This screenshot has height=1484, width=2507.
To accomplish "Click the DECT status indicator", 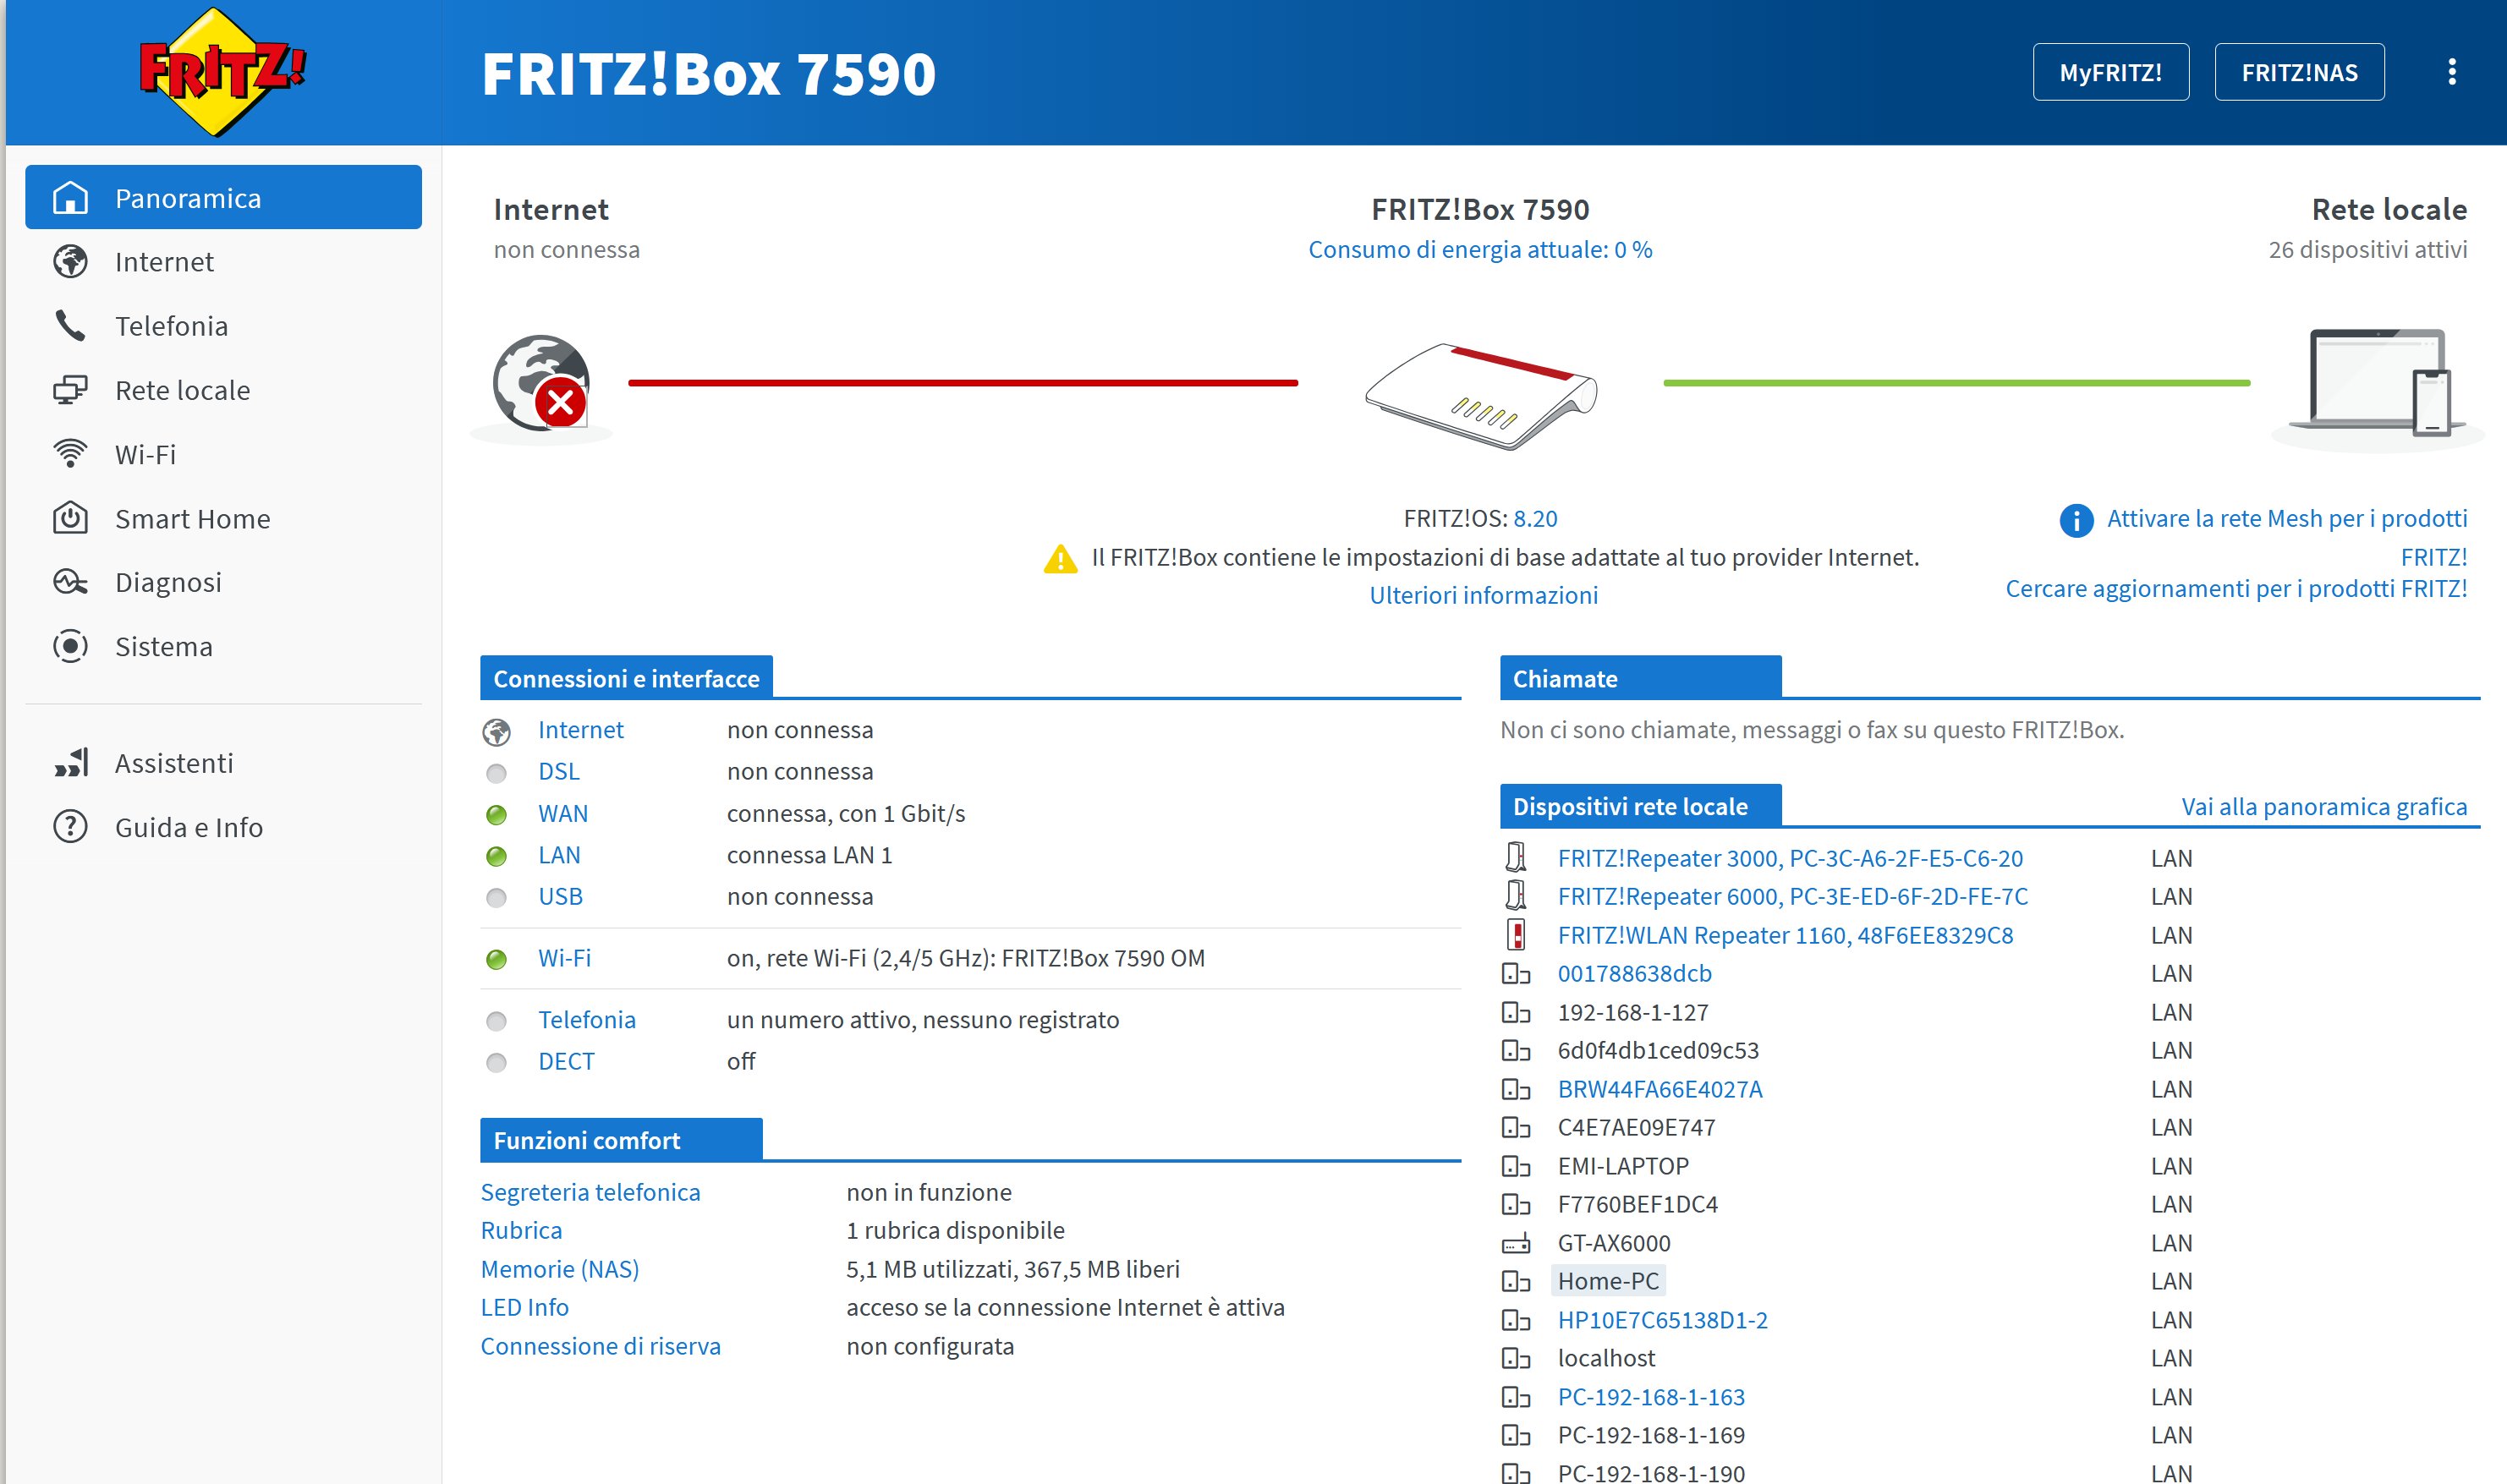I will pyautogui.click(x=496, y=1062).
